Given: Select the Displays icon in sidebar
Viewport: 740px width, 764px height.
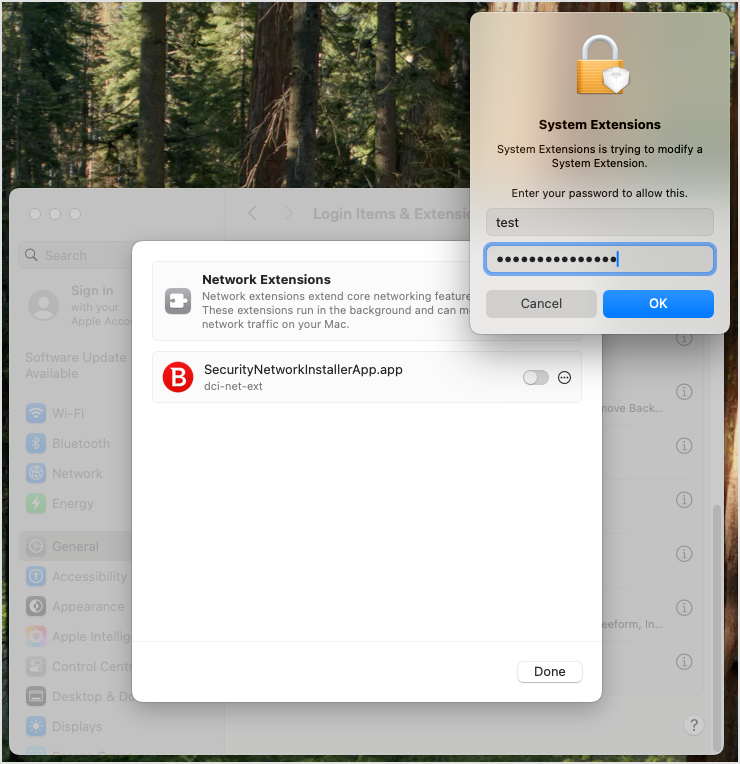Looking at the screenshot, I should [x=36, y=726].
